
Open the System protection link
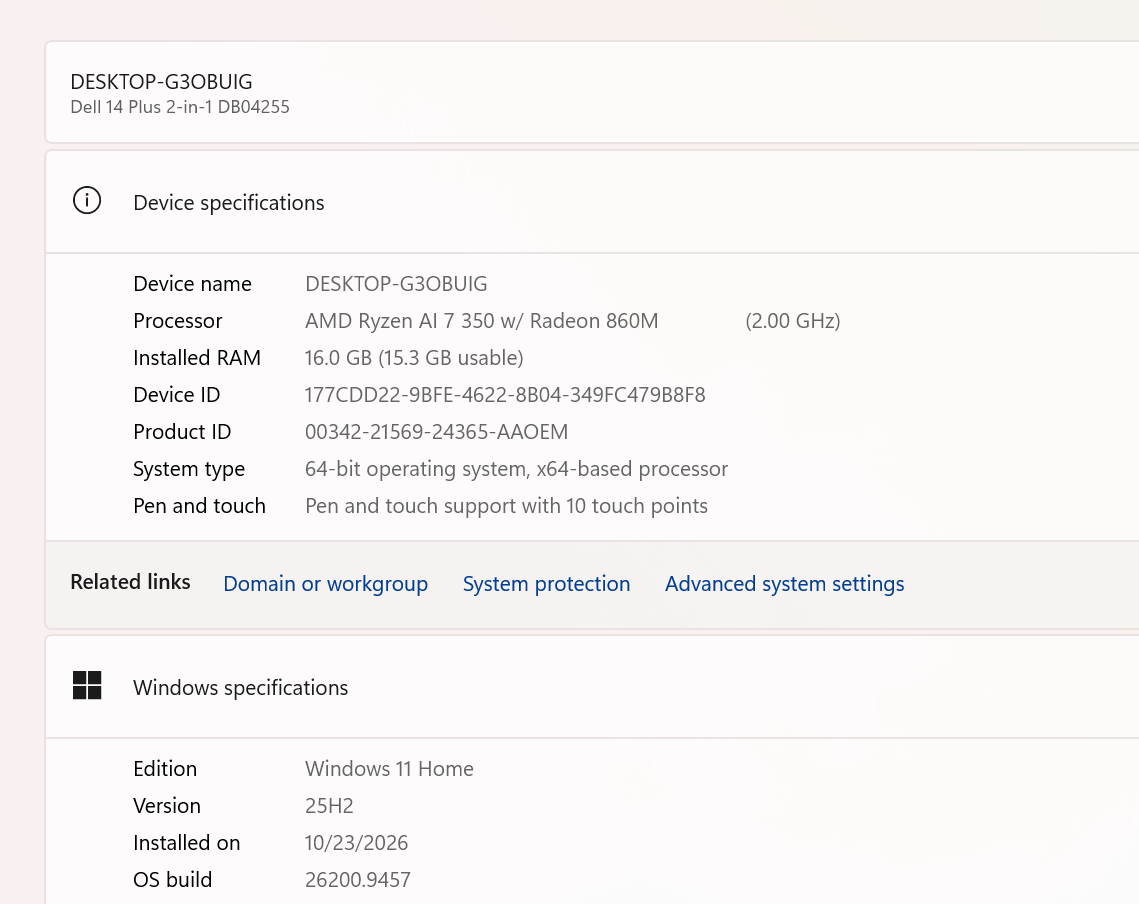(x=546, y=584)
